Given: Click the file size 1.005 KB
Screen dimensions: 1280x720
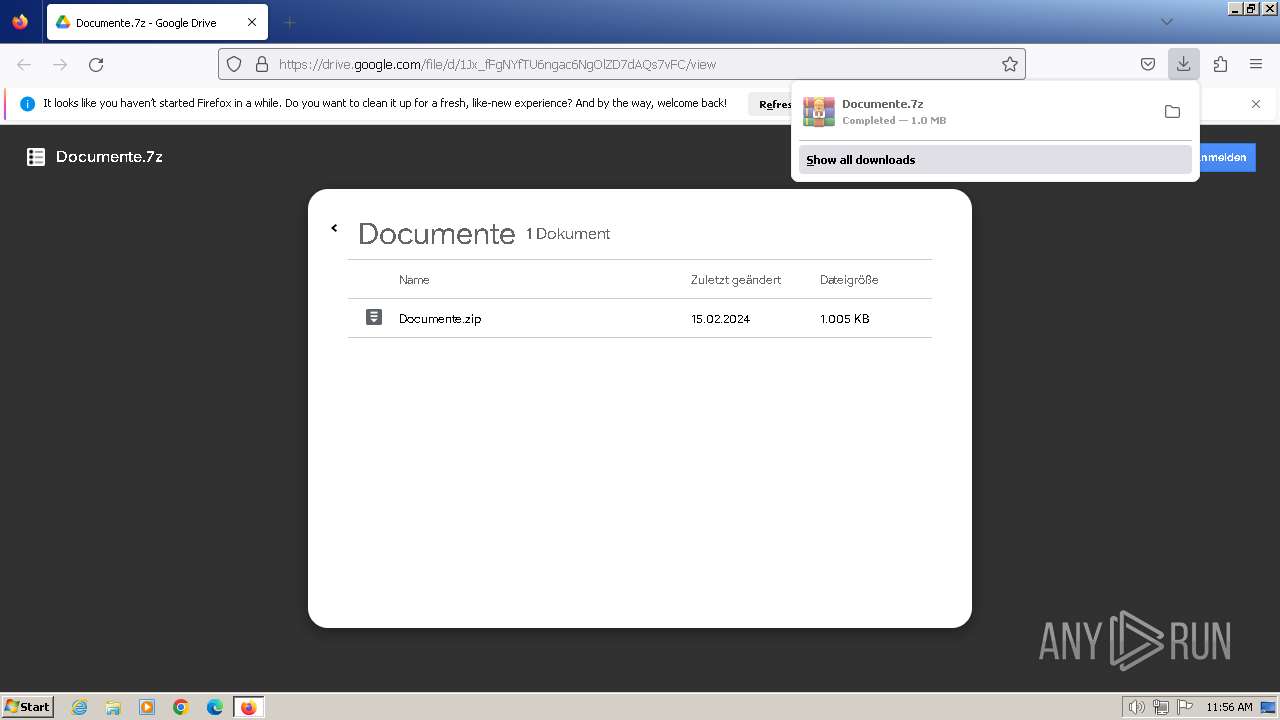Looking at the screenshot, I should [x=844, y=319].
